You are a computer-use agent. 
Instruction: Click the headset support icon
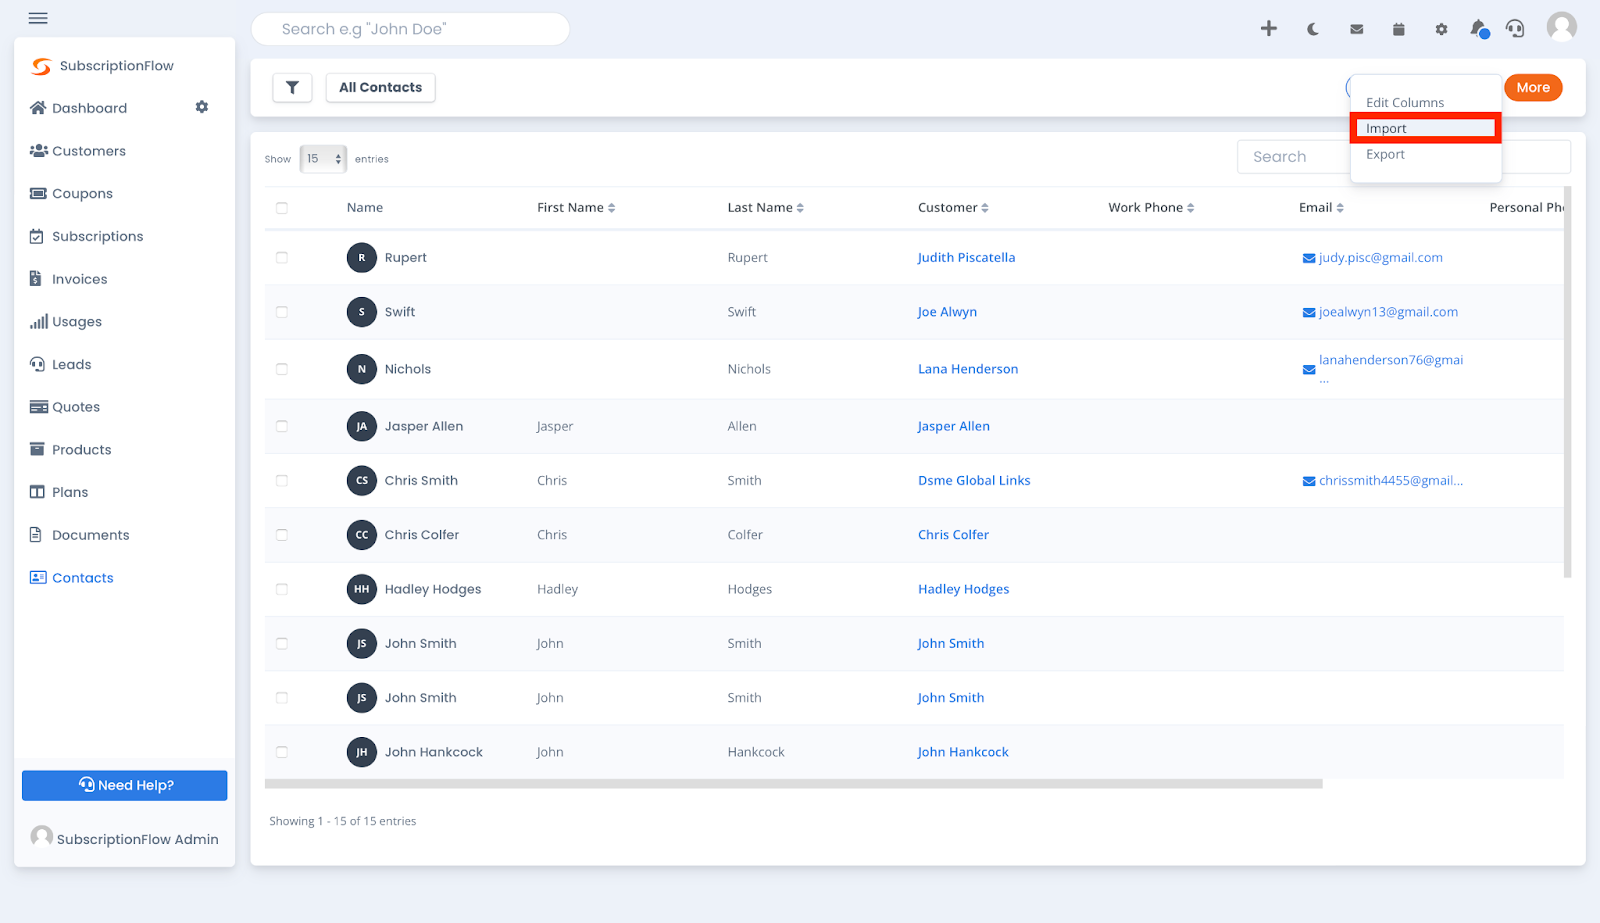point(1516,29)
